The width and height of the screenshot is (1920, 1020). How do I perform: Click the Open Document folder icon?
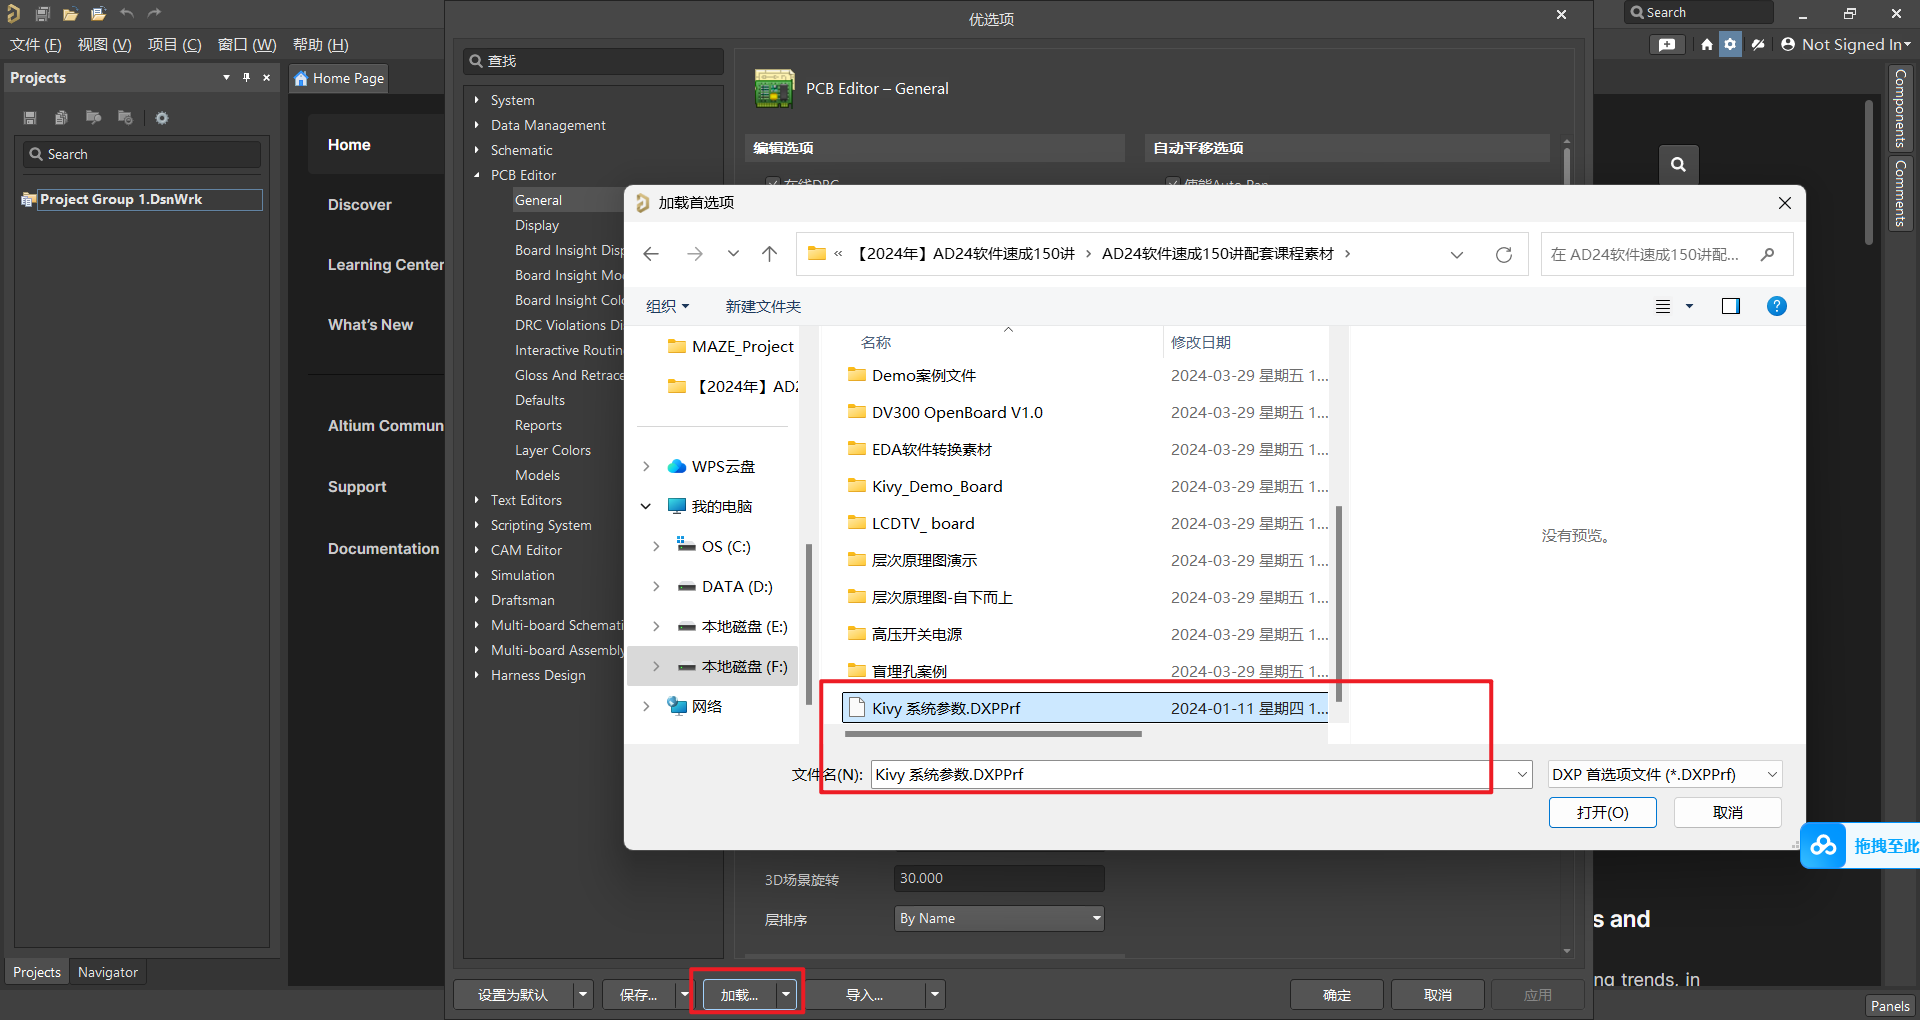click(70, 14)
